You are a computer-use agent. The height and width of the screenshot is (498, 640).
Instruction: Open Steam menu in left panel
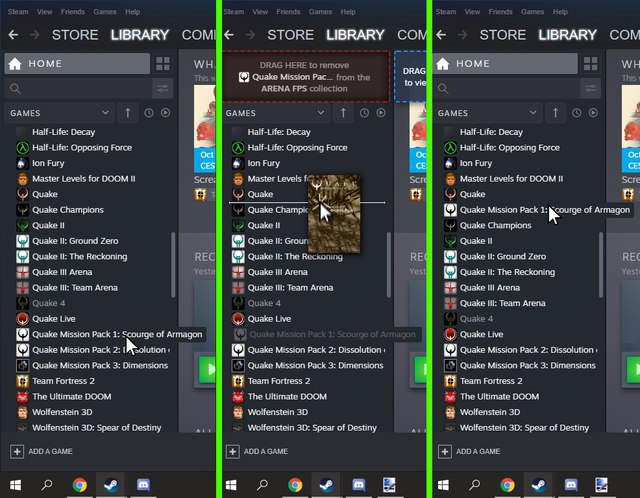click(18, 12)
